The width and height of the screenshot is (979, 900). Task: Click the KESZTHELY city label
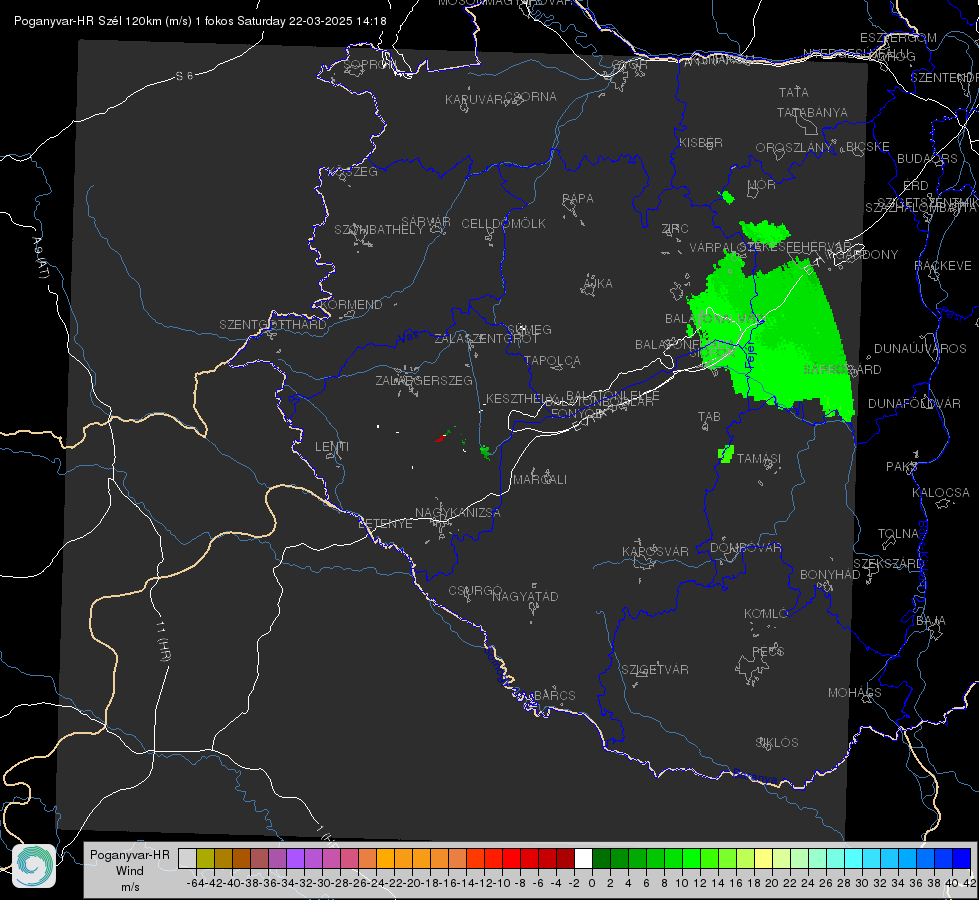521,398
